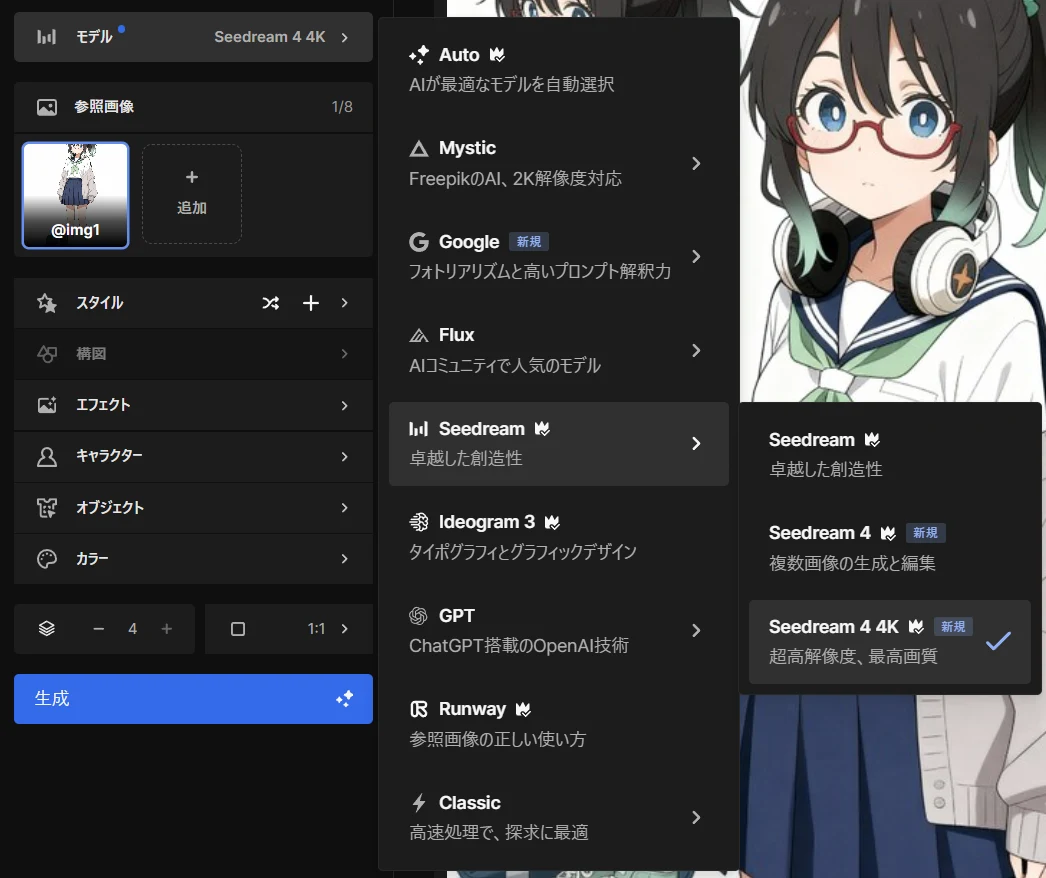Expand the オブジェクト row chevron
Viewport: 1046px width, 878px height.
[344, 508]
